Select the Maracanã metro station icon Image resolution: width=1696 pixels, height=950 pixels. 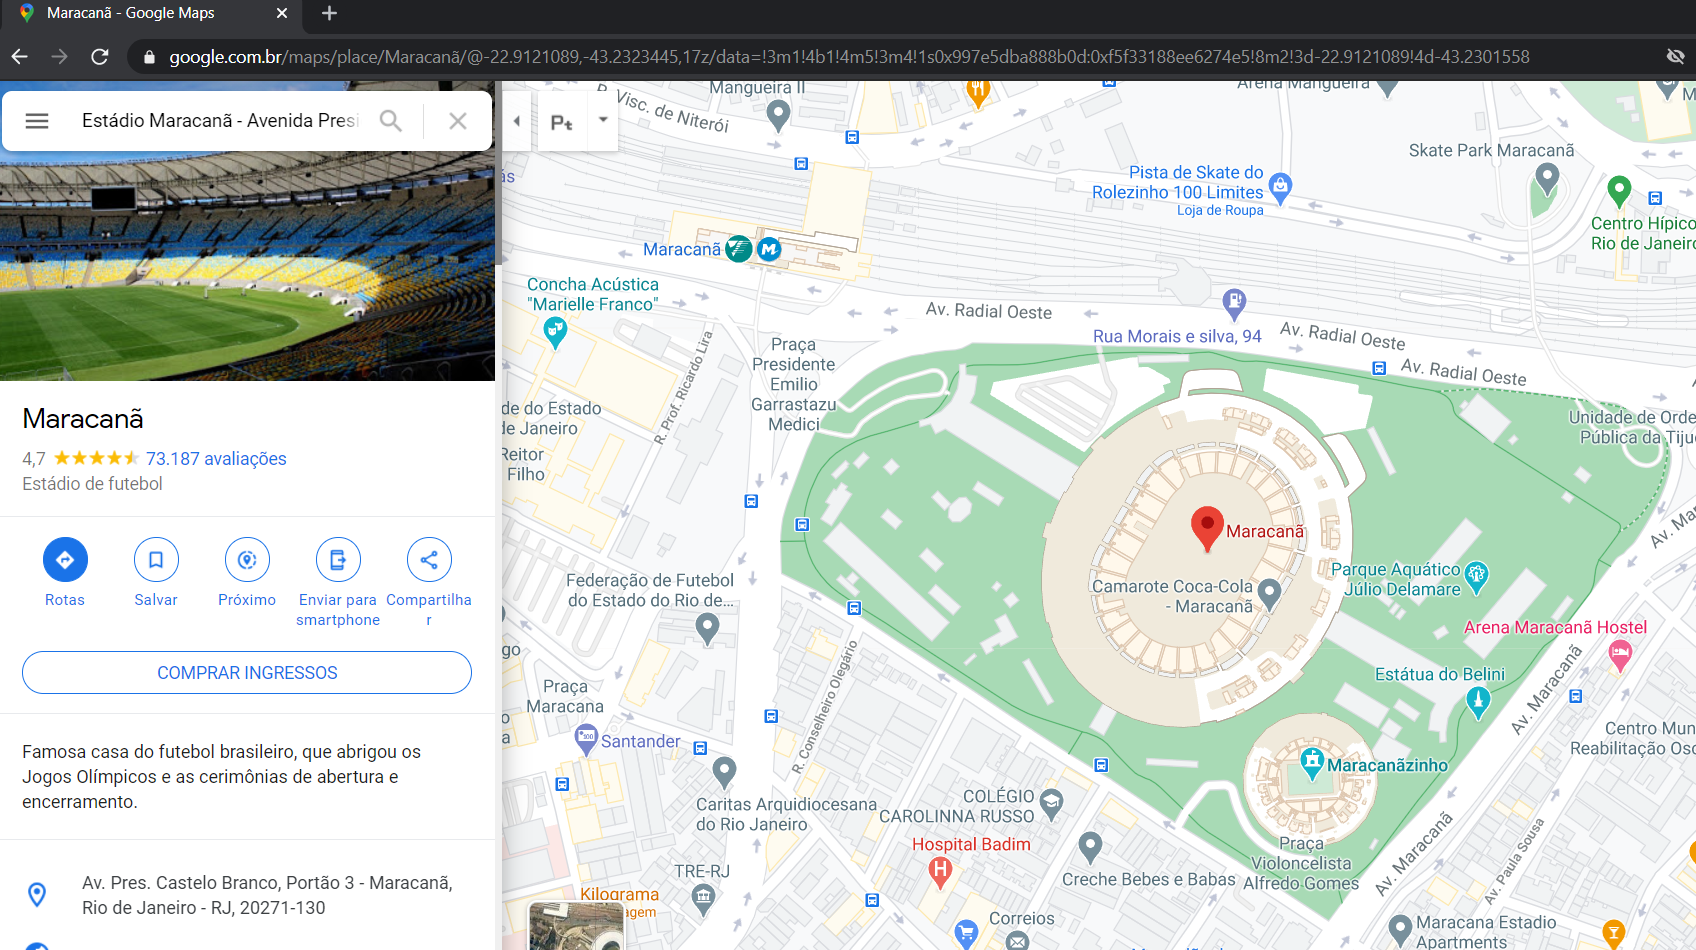(x=769, y=249)
